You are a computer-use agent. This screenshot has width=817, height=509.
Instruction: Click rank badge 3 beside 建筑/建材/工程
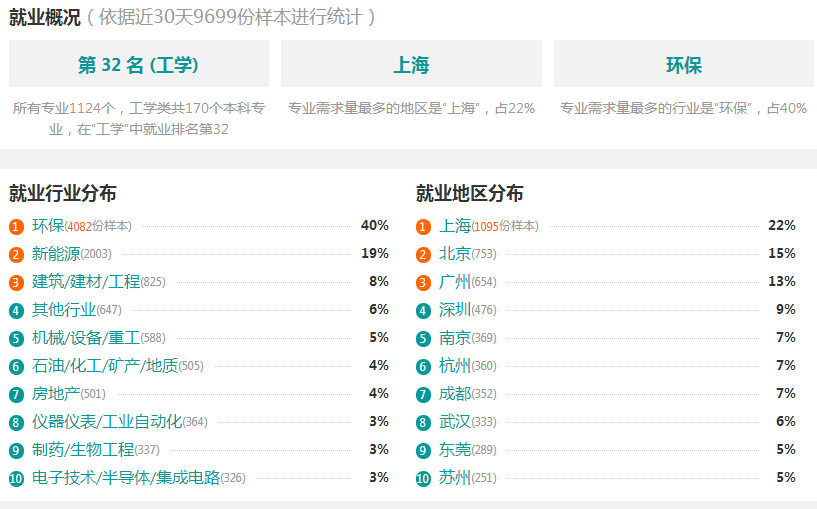coord(16,283)
